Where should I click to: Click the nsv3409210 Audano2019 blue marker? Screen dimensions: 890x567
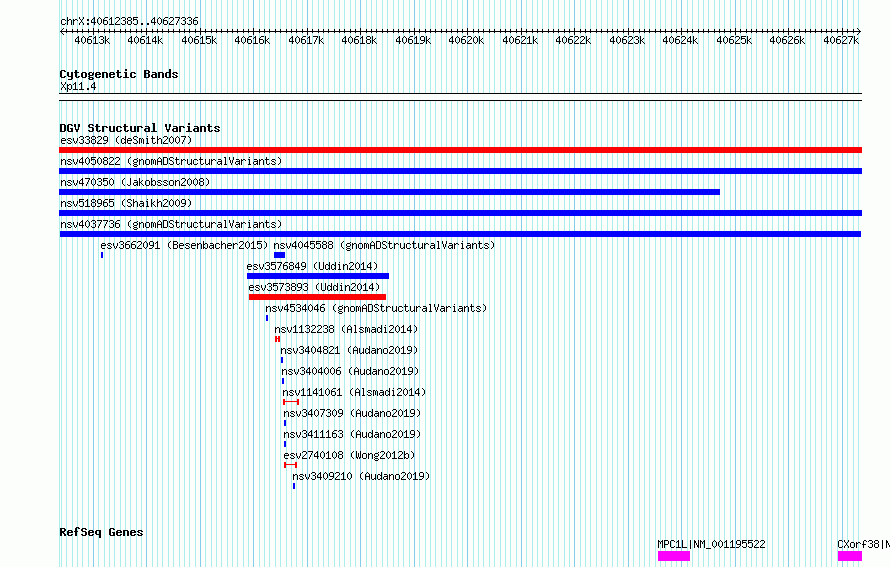[294, 486]
